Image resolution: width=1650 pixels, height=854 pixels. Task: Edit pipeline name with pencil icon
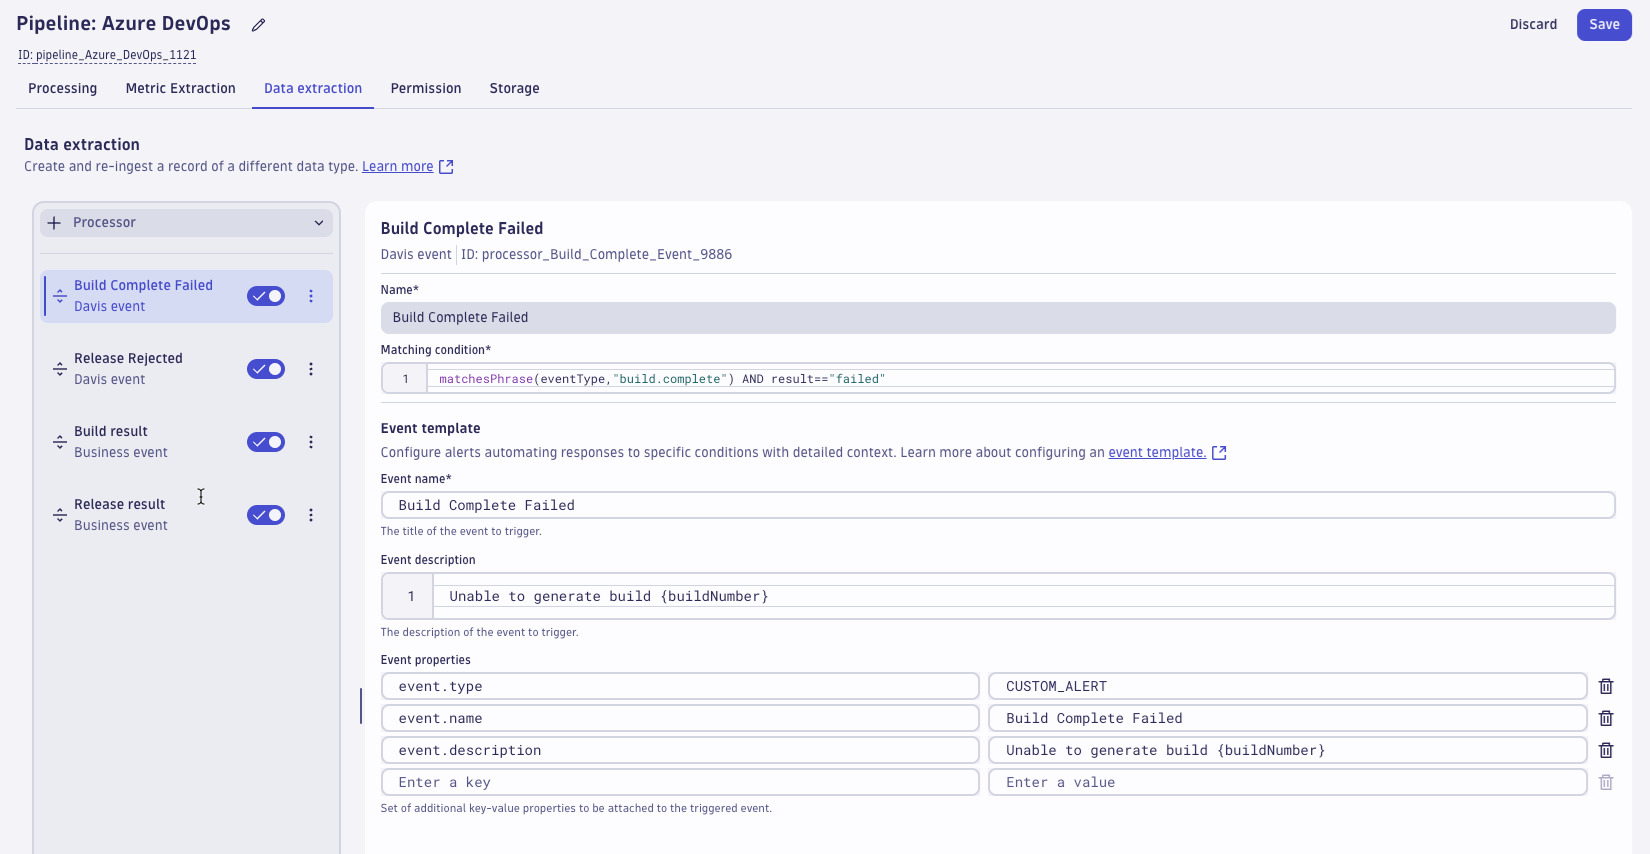258,25
